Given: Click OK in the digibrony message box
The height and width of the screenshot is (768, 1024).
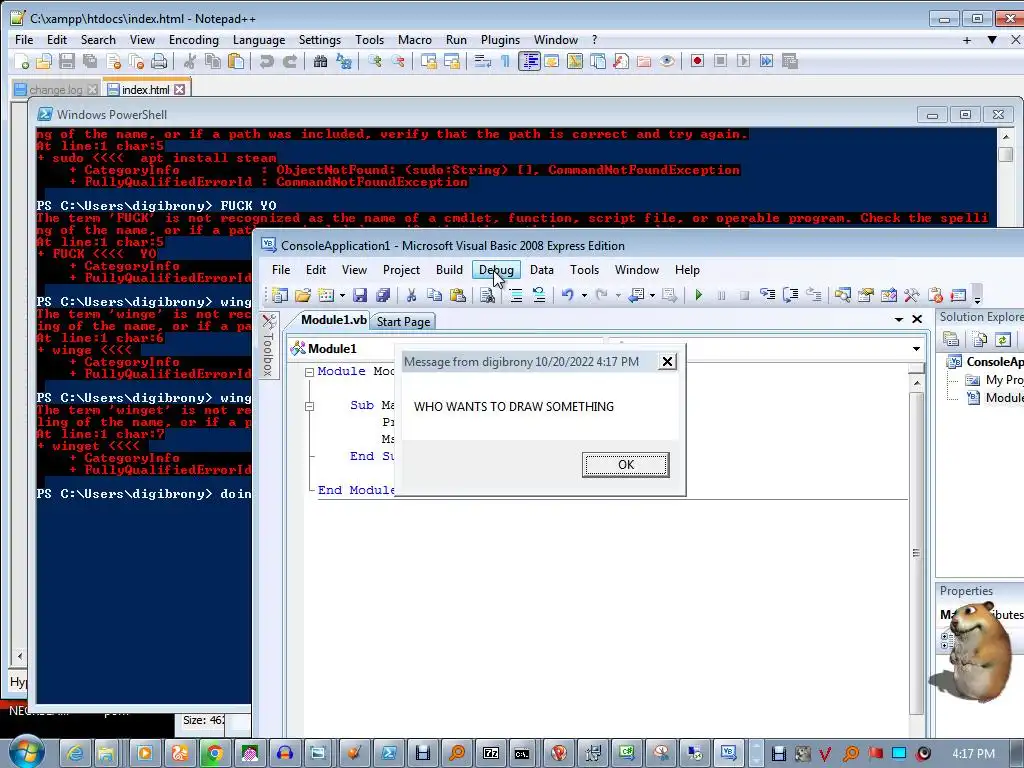Looking at the screenshot, I should pos(626,464).
